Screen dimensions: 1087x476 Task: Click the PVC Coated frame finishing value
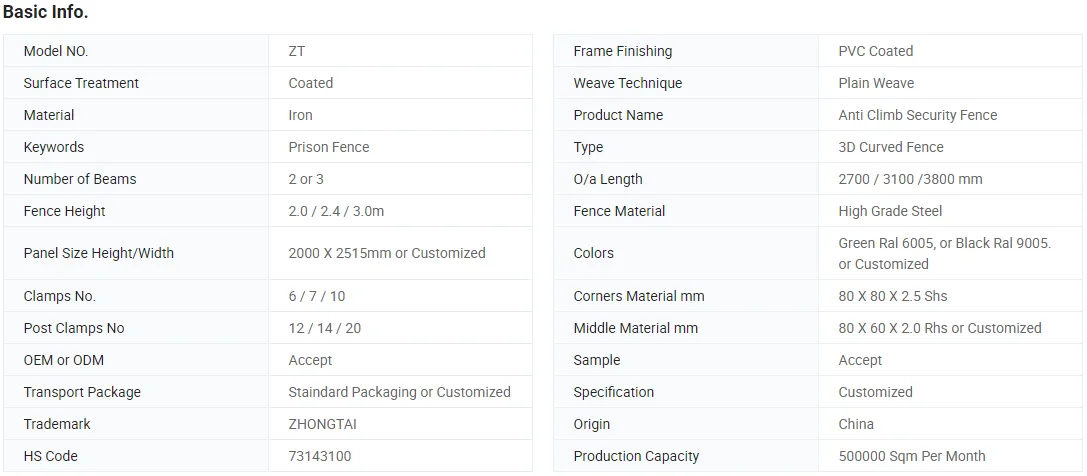[875, 51]
